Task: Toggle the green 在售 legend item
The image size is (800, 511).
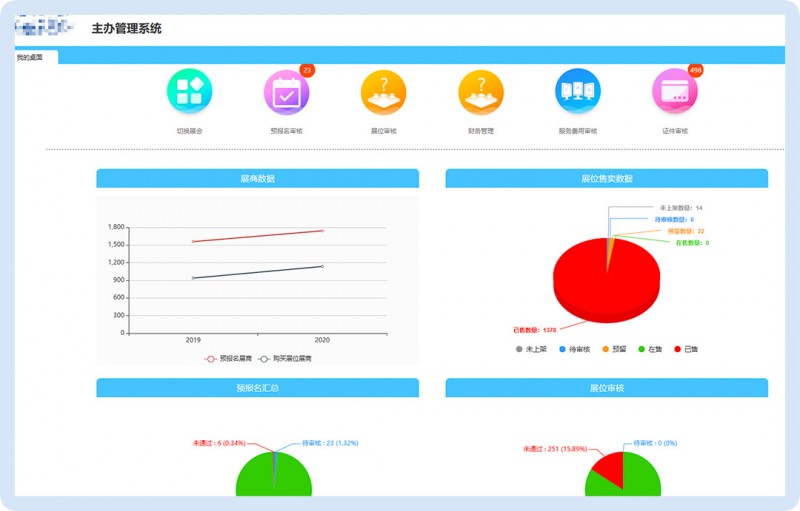Action: coord(650,349)
